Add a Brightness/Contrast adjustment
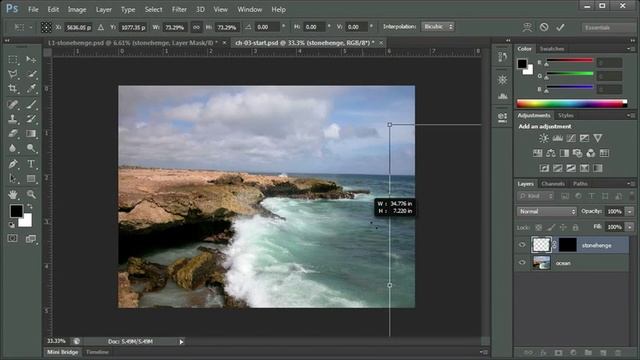Image resolution: width=640 pixels, height=360 pixels. pos(544,138)
